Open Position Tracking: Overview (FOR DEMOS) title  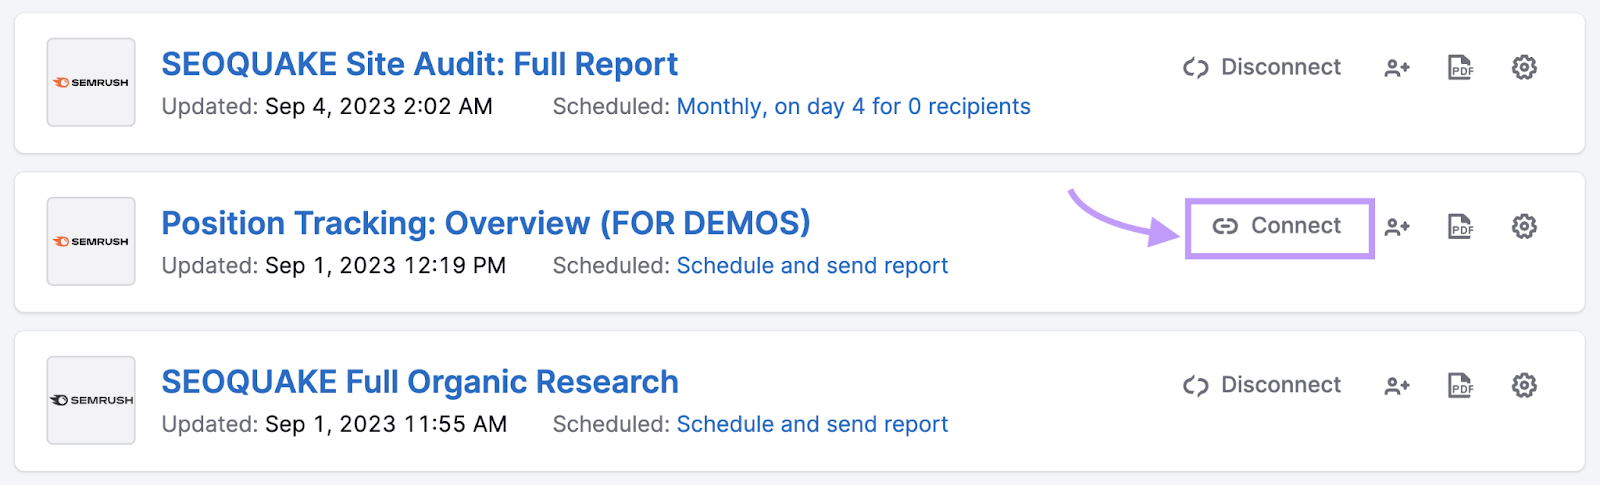(x=486, y=223)
